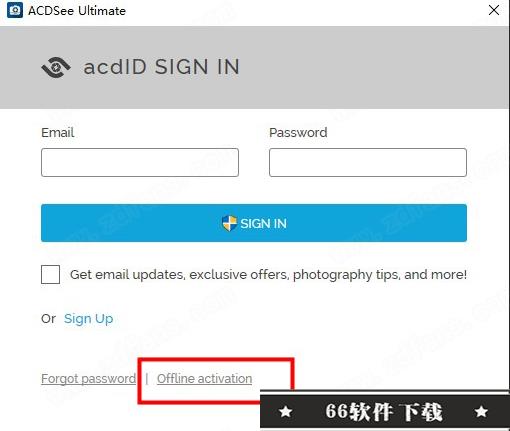Open the Sign Up link
Image resolution: width=510 pixels, height=431 pixels.
point(88,319)
